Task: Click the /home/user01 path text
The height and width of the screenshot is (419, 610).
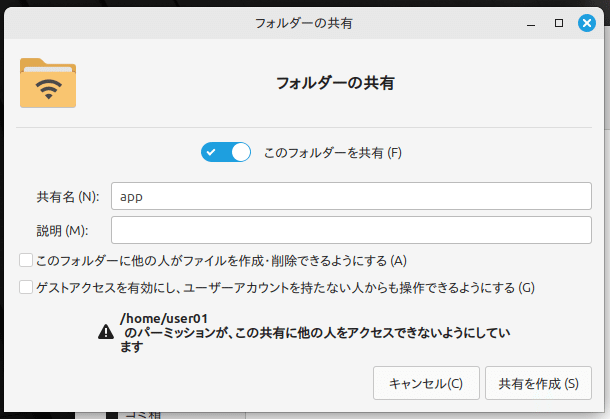Action: [x=164, y=319]
